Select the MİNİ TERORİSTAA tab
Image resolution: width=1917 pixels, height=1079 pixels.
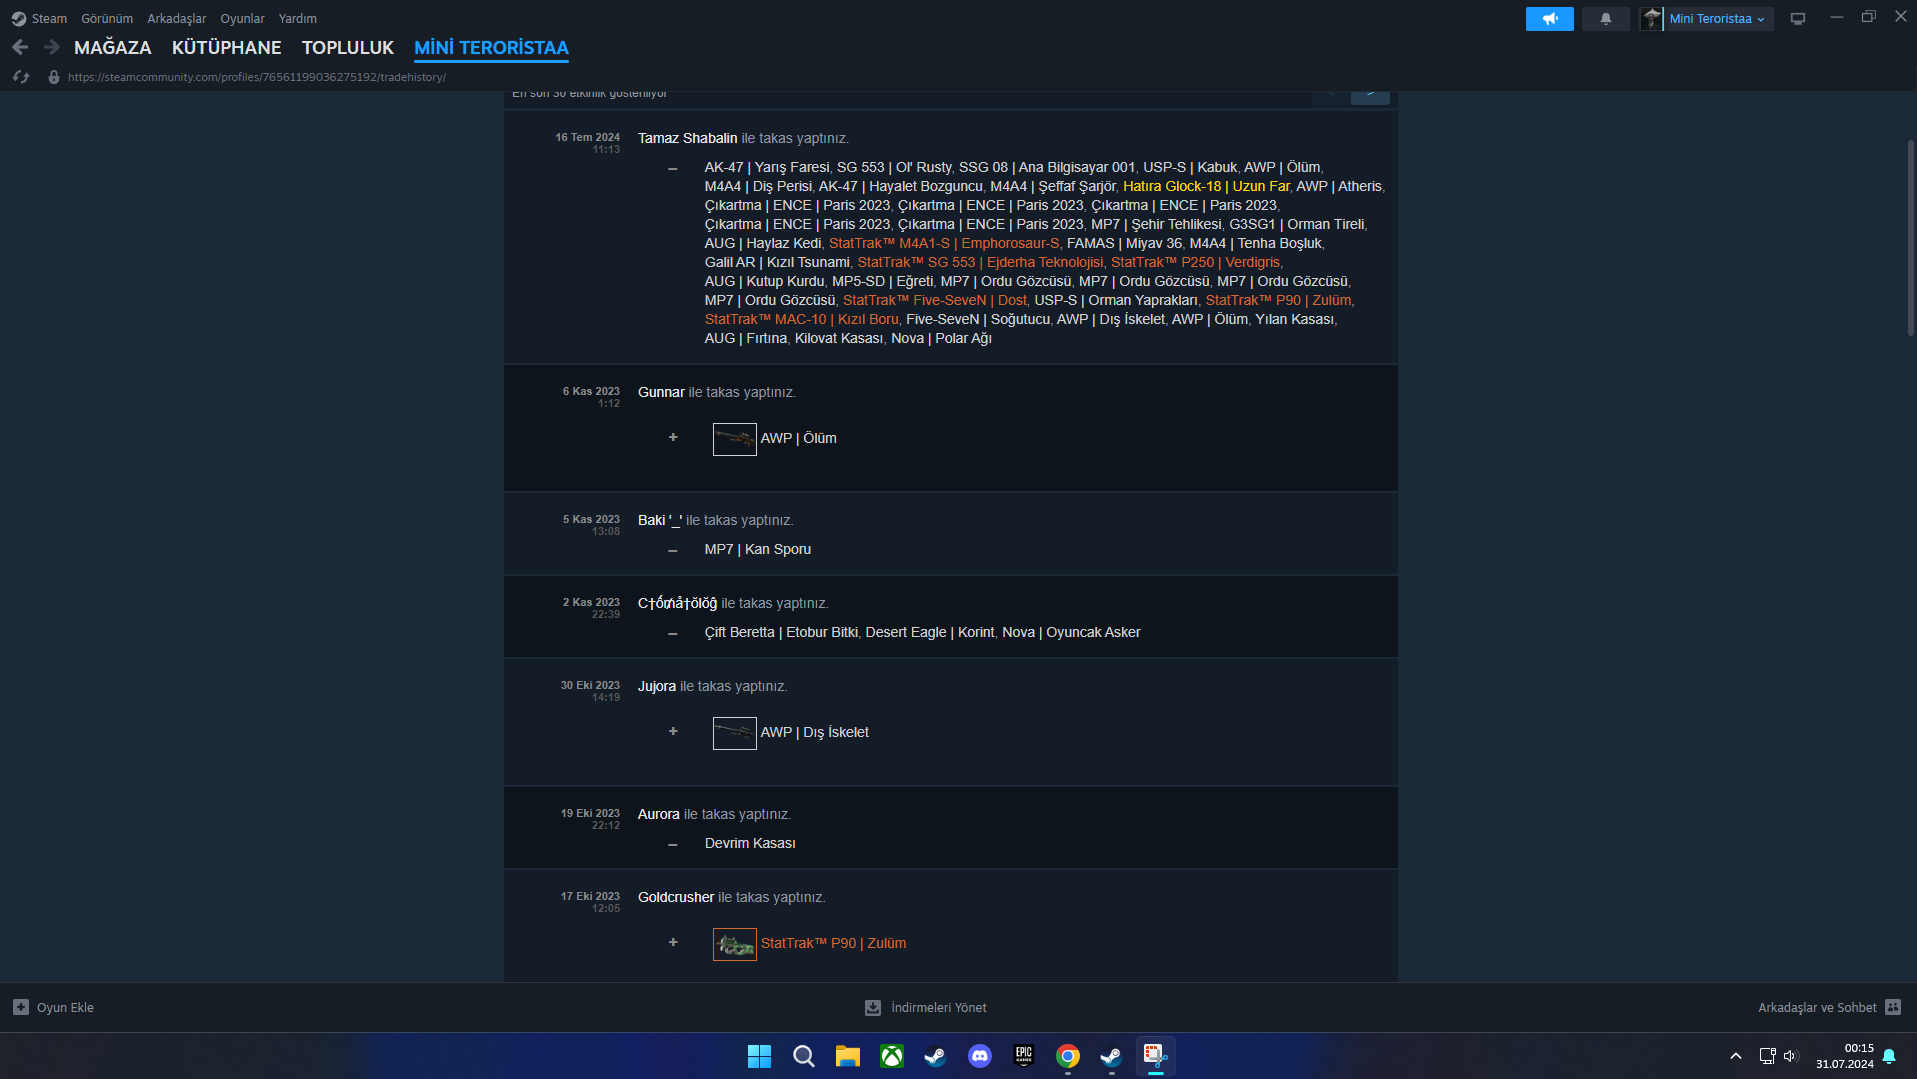pos(491,48)
